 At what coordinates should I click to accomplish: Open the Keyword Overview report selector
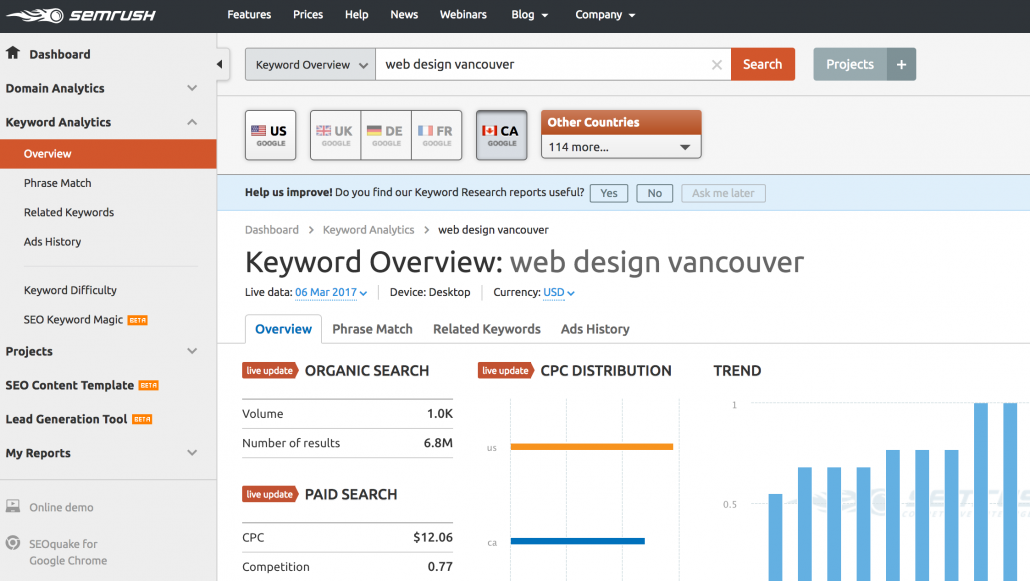click(x=310, y=64)
